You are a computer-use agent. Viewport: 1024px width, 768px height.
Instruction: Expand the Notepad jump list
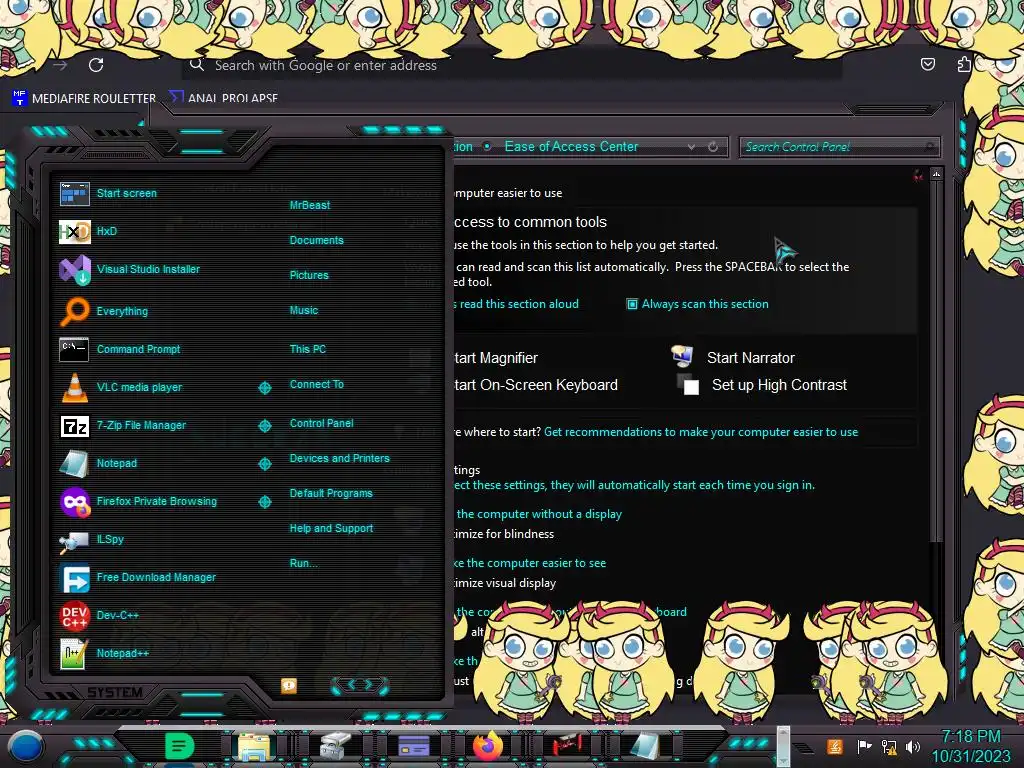coord(265,464)
